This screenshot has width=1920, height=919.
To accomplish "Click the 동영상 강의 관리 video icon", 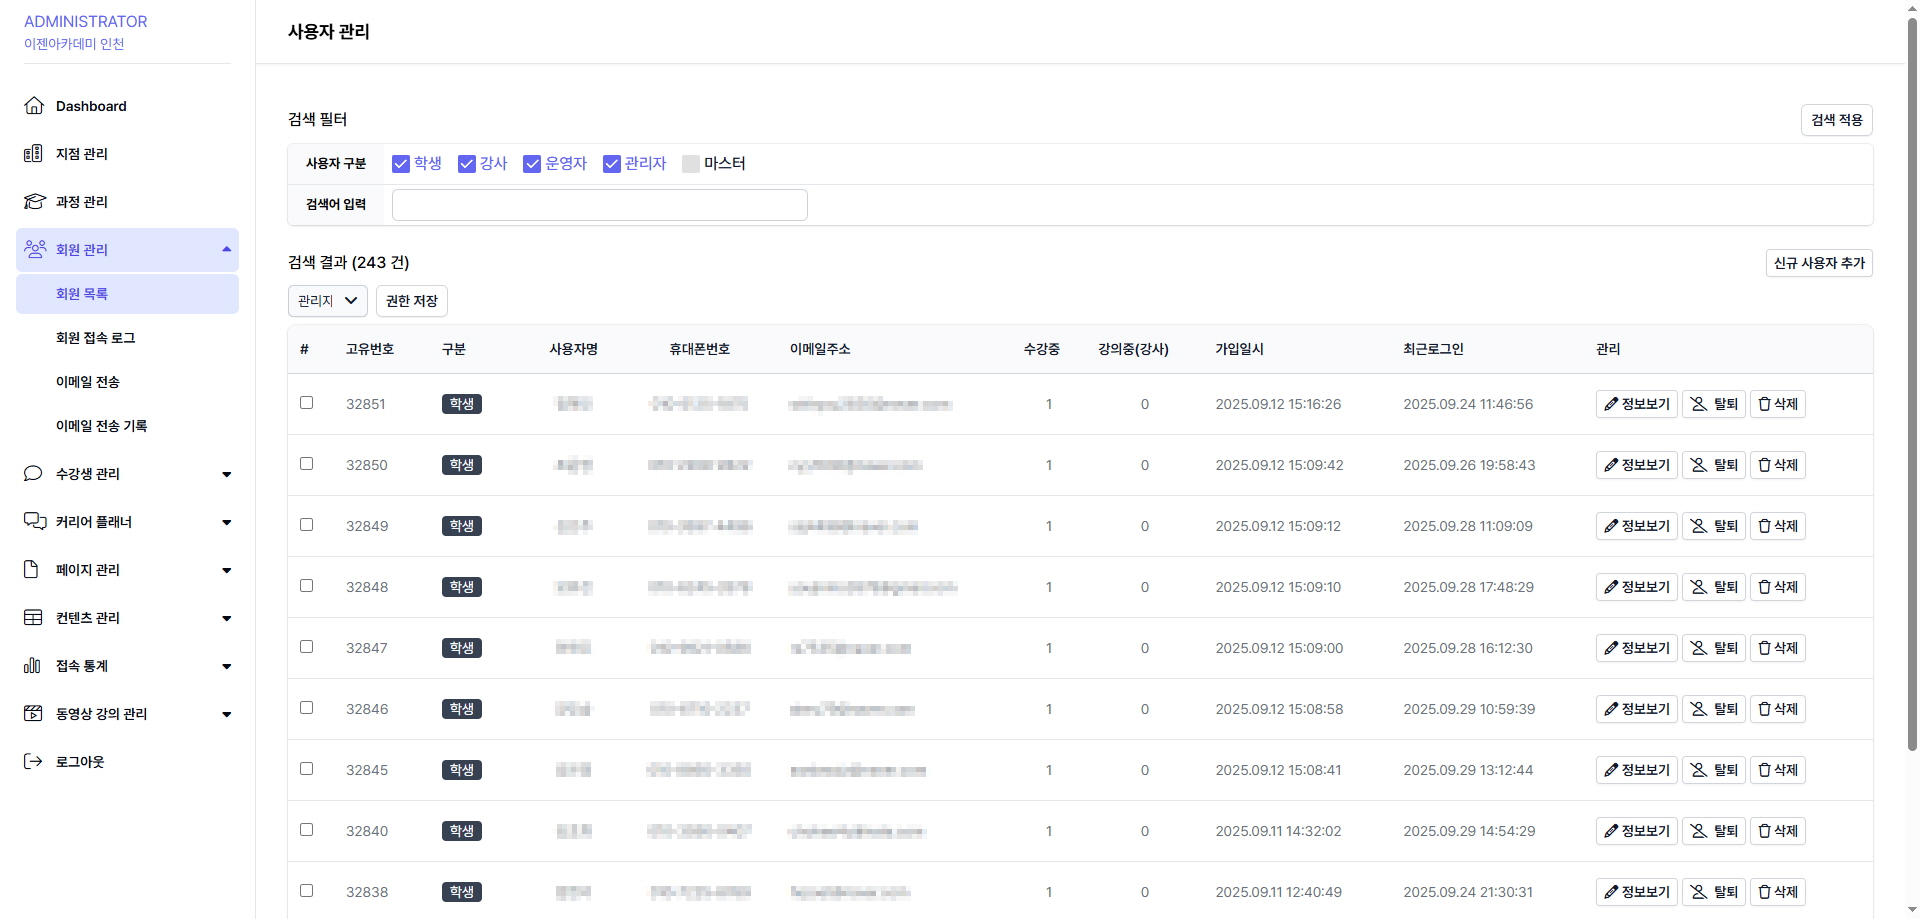I will tap(33, 714).
